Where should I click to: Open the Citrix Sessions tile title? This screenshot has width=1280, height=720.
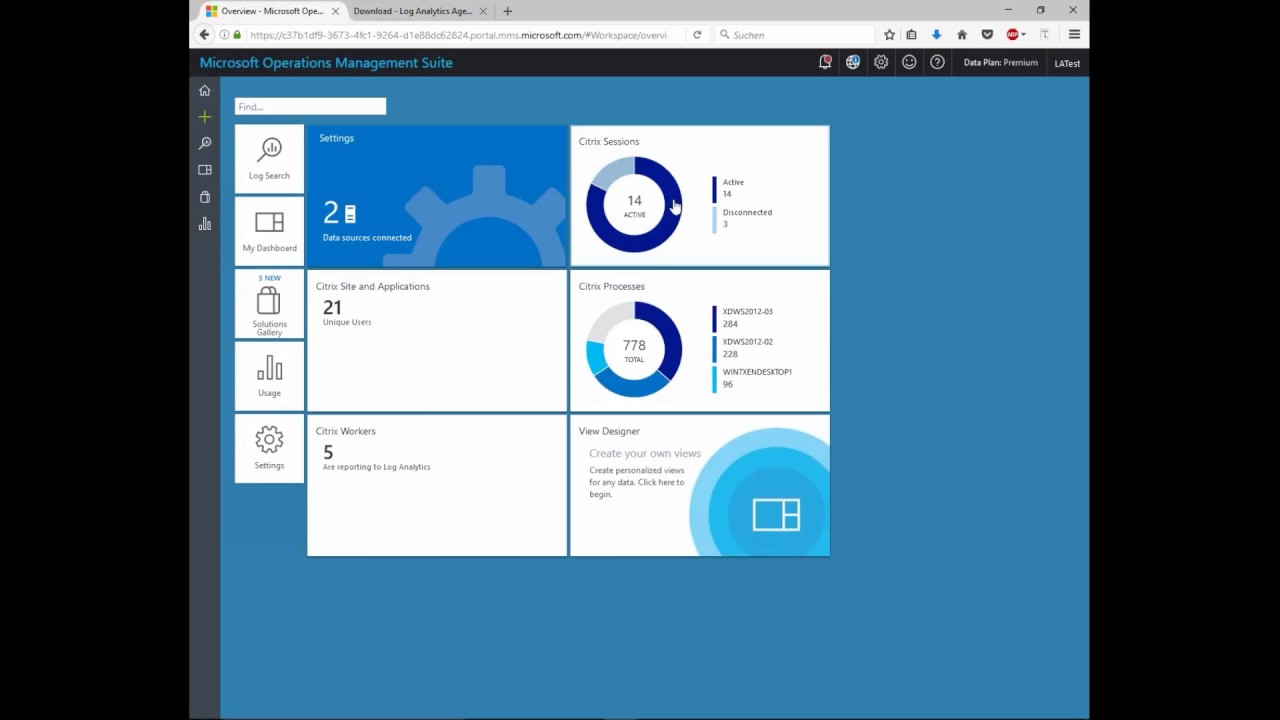coord(608,141)
